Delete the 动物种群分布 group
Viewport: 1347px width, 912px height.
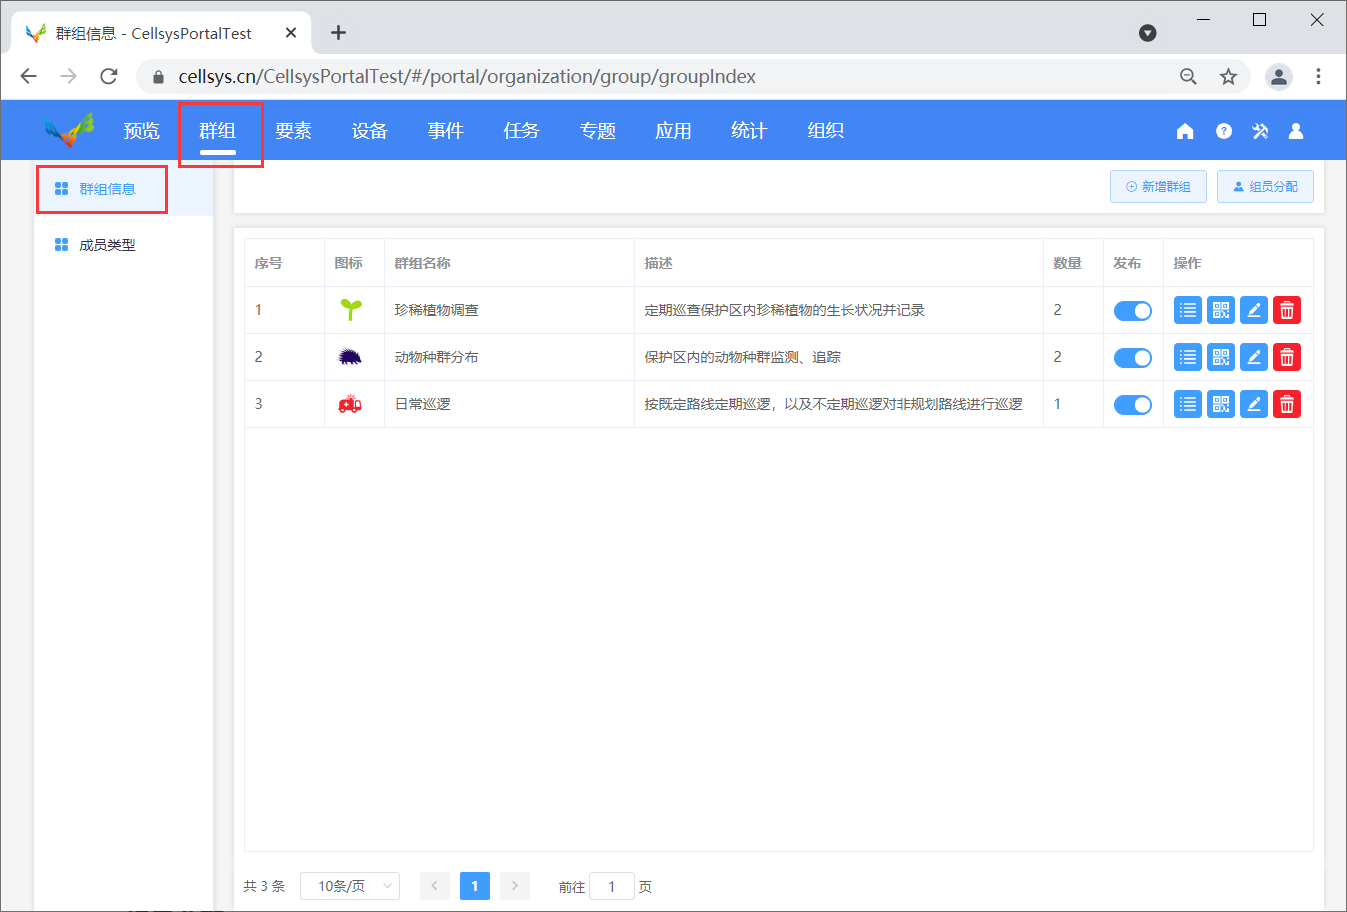[x=1286, y=357]
